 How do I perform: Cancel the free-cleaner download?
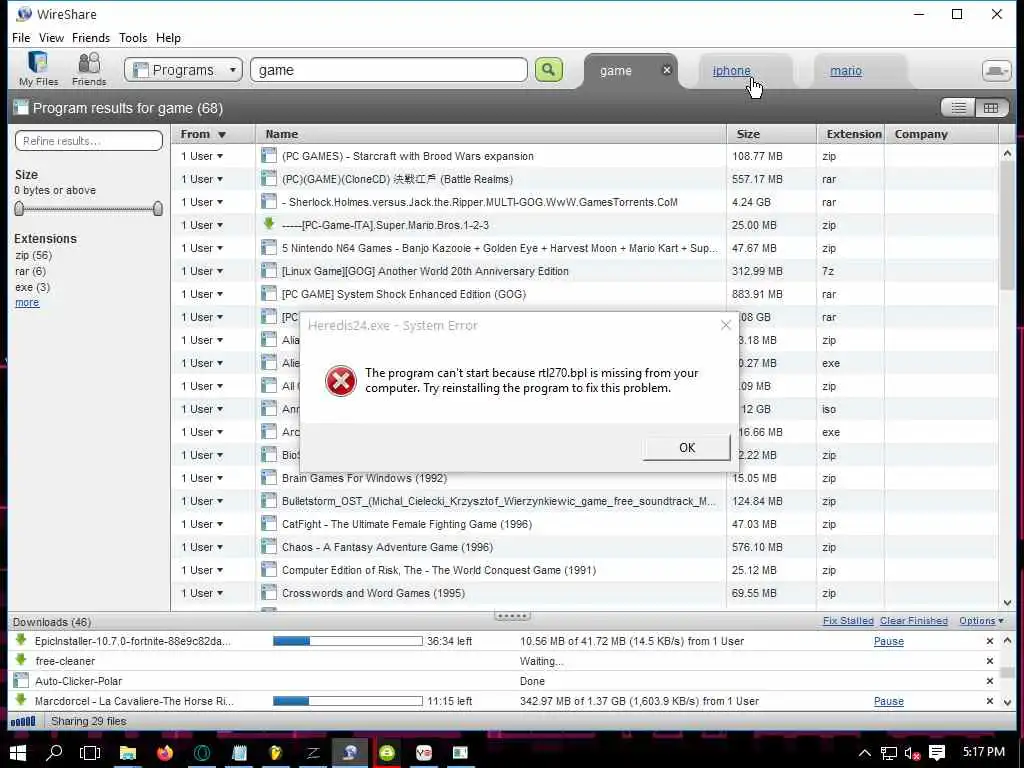pos(989,662)
